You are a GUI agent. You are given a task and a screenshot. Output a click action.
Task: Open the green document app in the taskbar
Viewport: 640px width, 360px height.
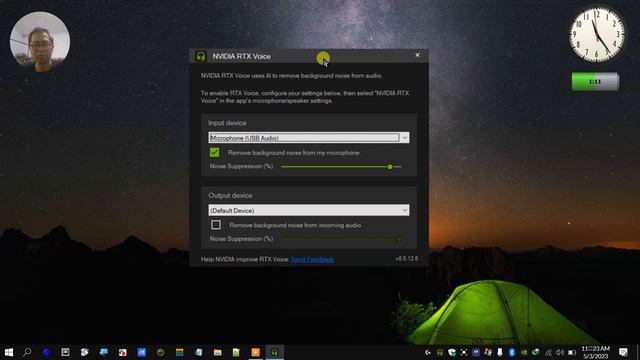[x=236, y=352]
